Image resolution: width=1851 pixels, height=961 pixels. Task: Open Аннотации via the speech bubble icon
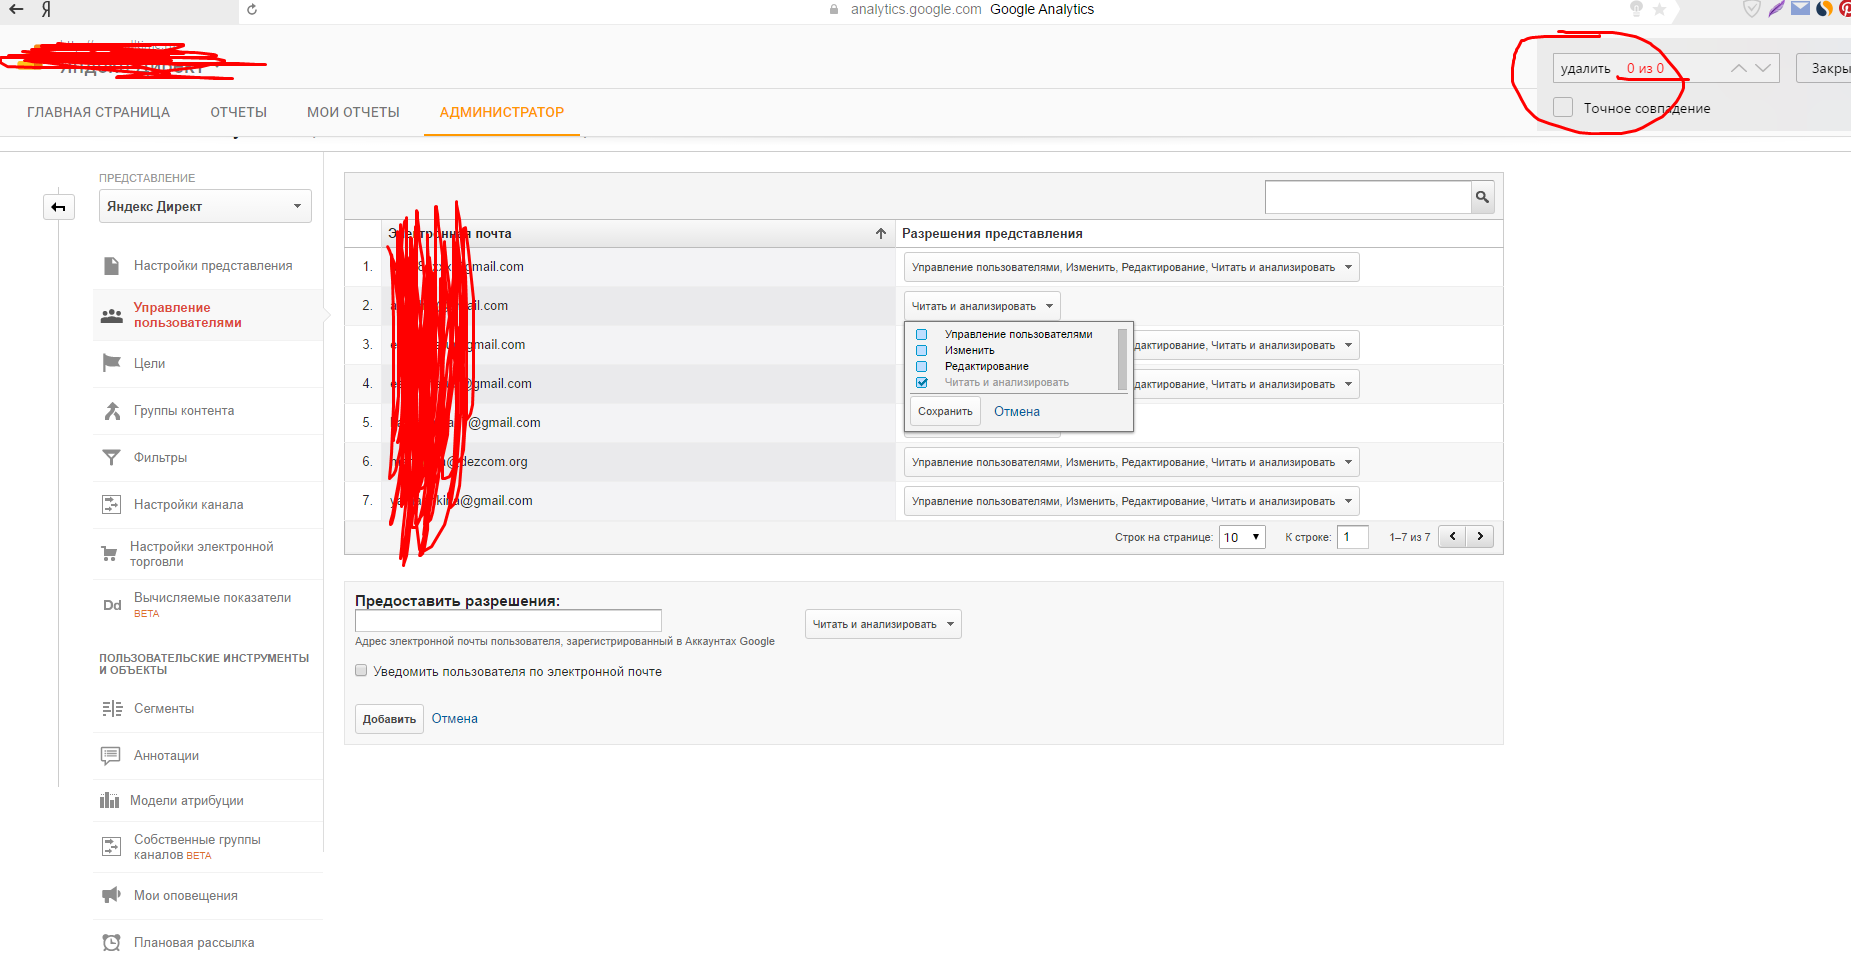[x=111, y=756]
